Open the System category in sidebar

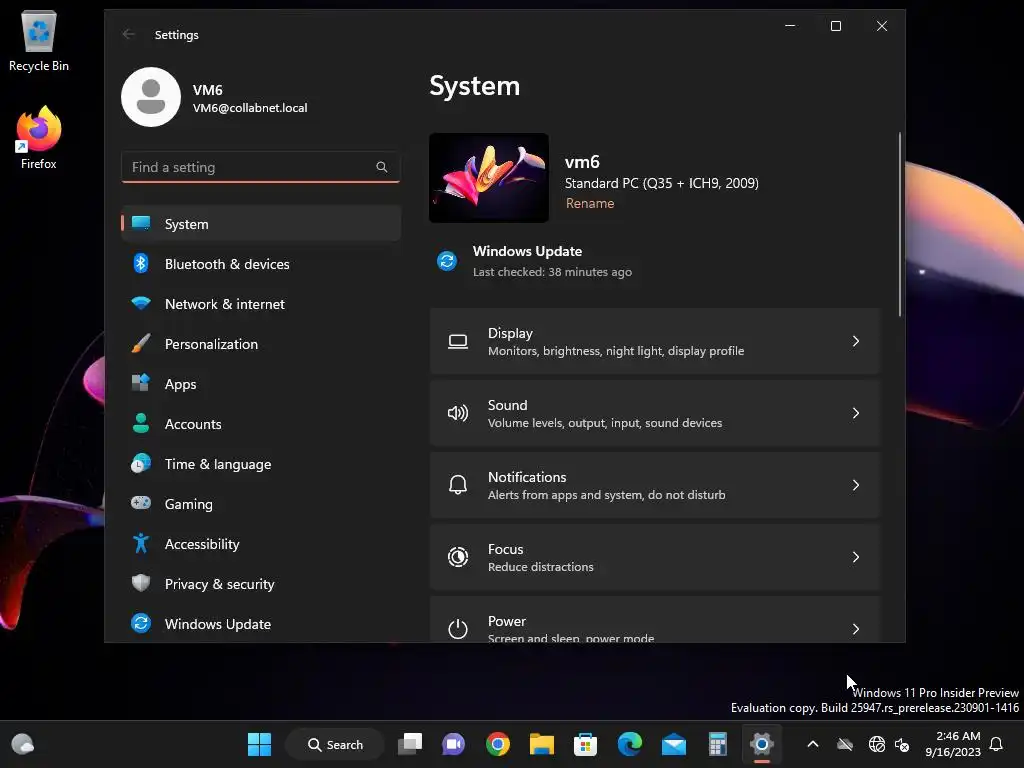(x=261, y=224)
